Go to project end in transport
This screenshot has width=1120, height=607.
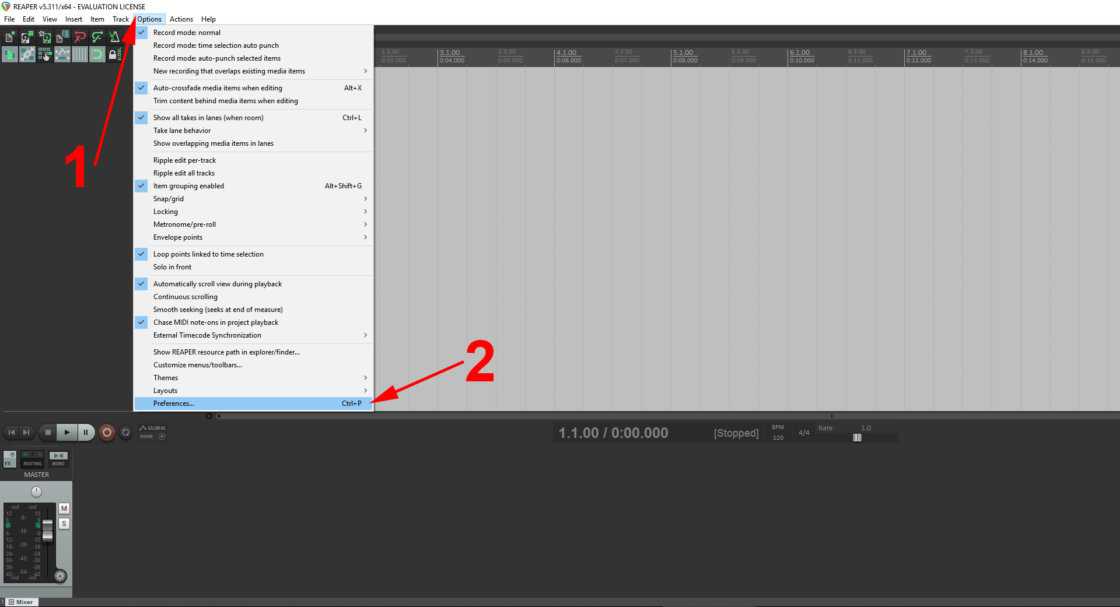[x=26, y=433]
